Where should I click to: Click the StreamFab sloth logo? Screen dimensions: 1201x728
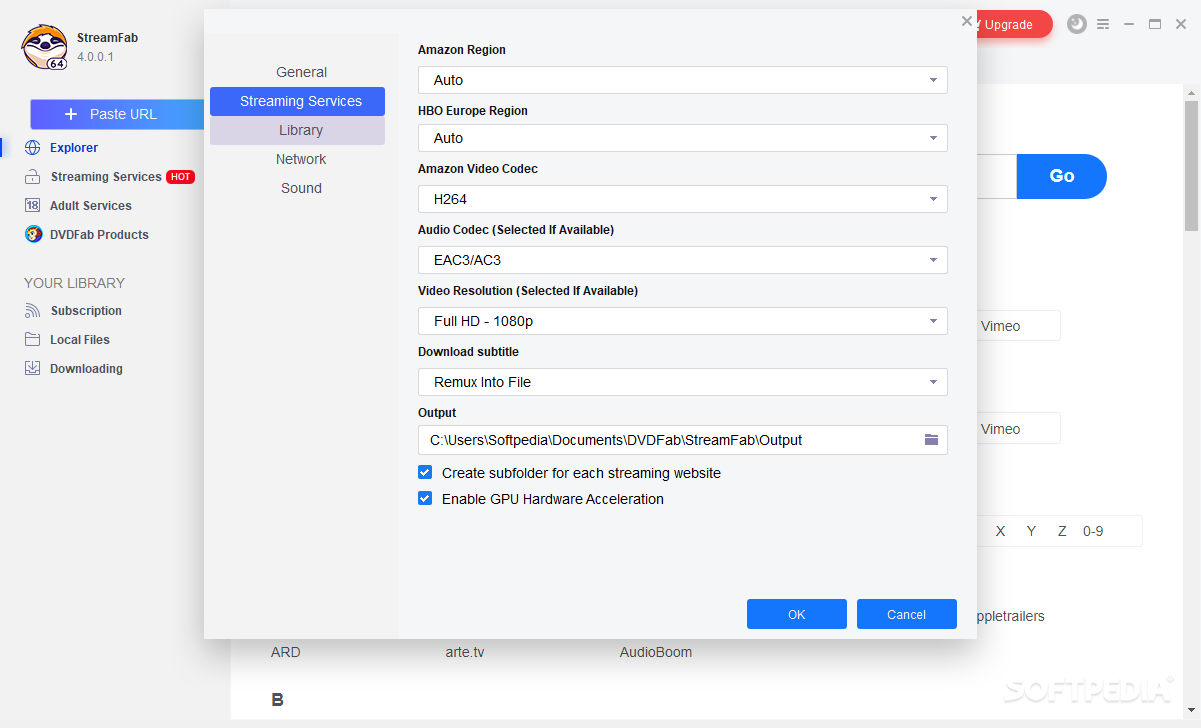click(45, 47)
